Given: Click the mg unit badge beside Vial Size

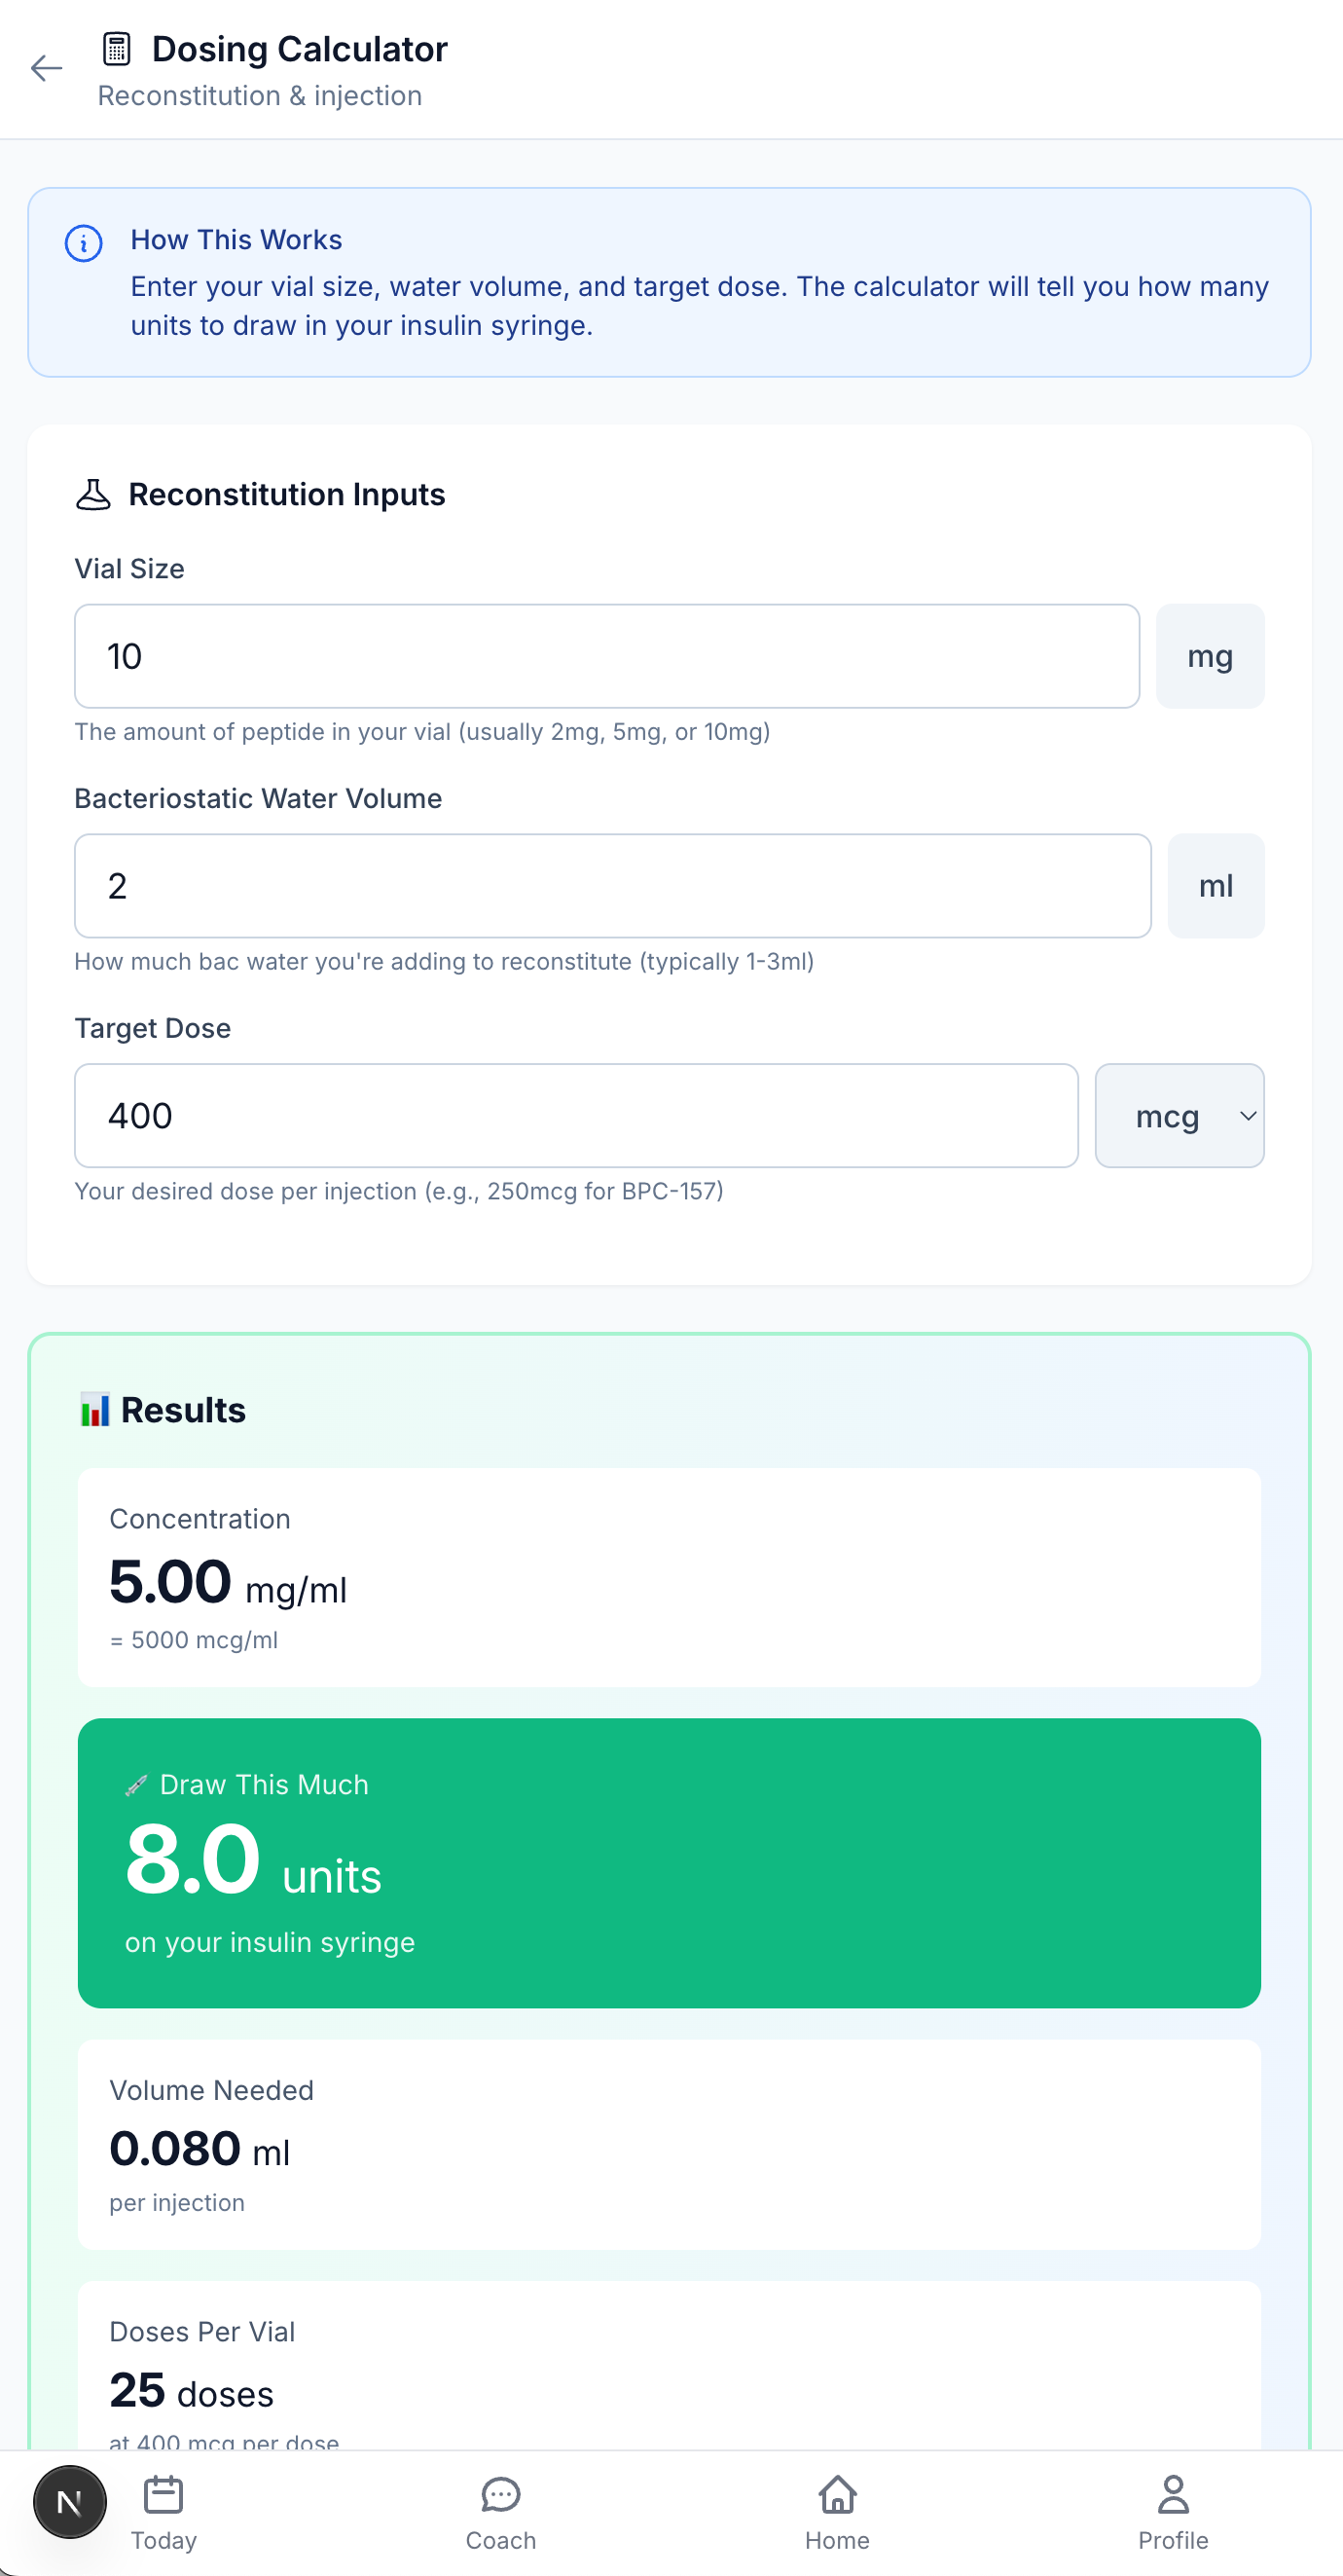Looking at the screenshot, I should [x=1210, y=656].
